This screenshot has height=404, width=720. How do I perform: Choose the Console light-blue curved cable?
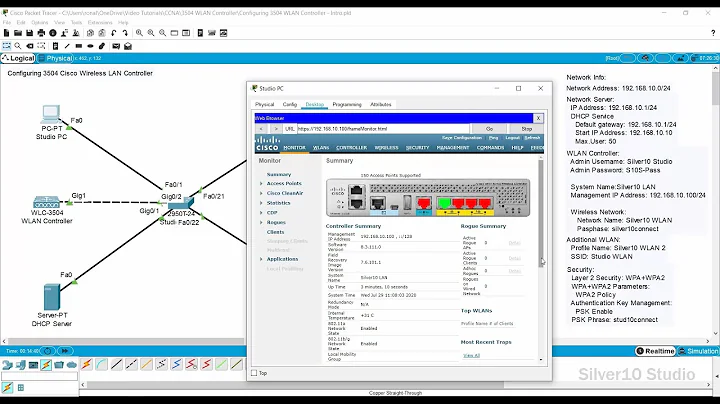pyautogui.click(x=101, y=365)
